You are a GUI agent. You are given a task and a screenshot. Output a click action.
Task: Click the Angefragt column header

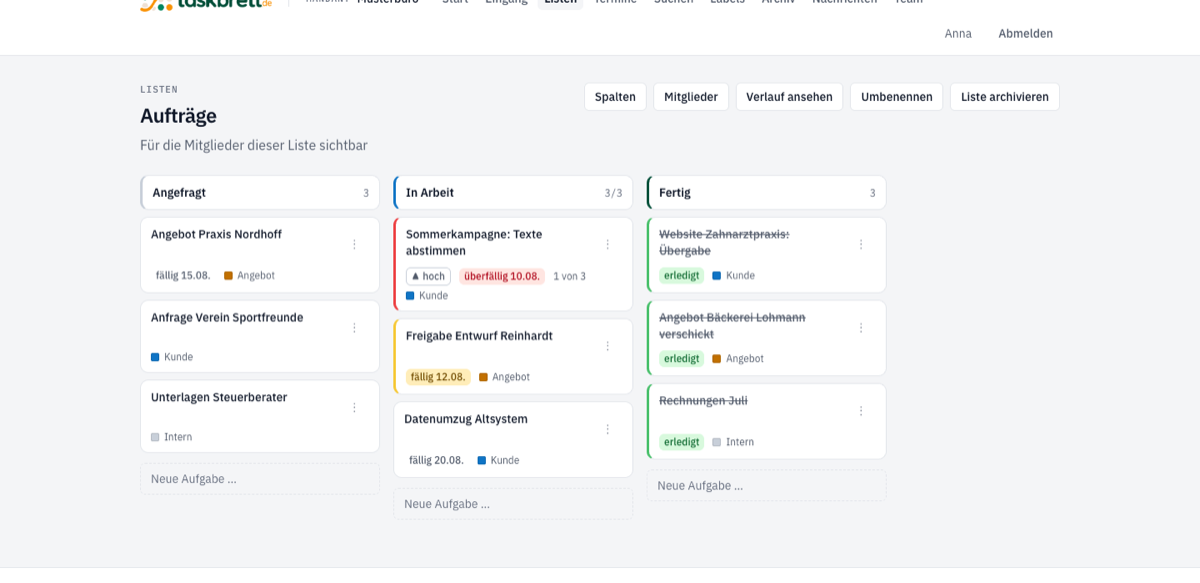click(x=260, y=193)
